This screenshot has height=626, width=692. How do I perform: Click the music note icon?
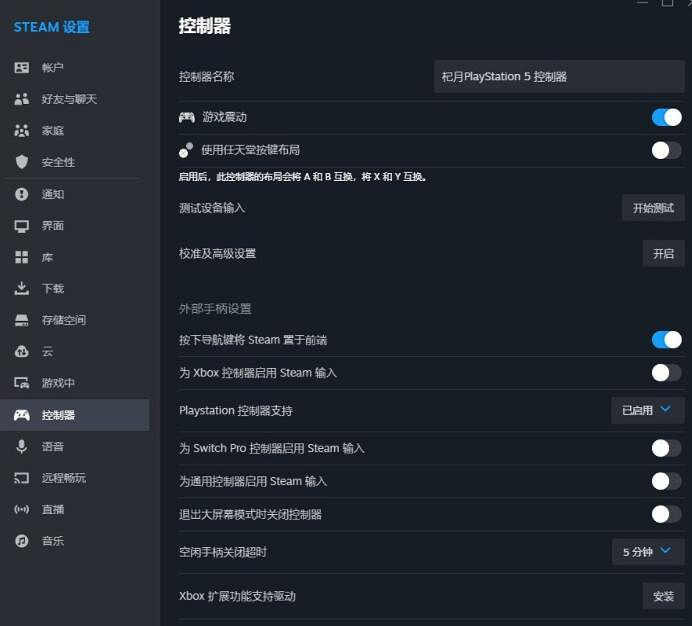pyautogui.click(x=22, y=541)
